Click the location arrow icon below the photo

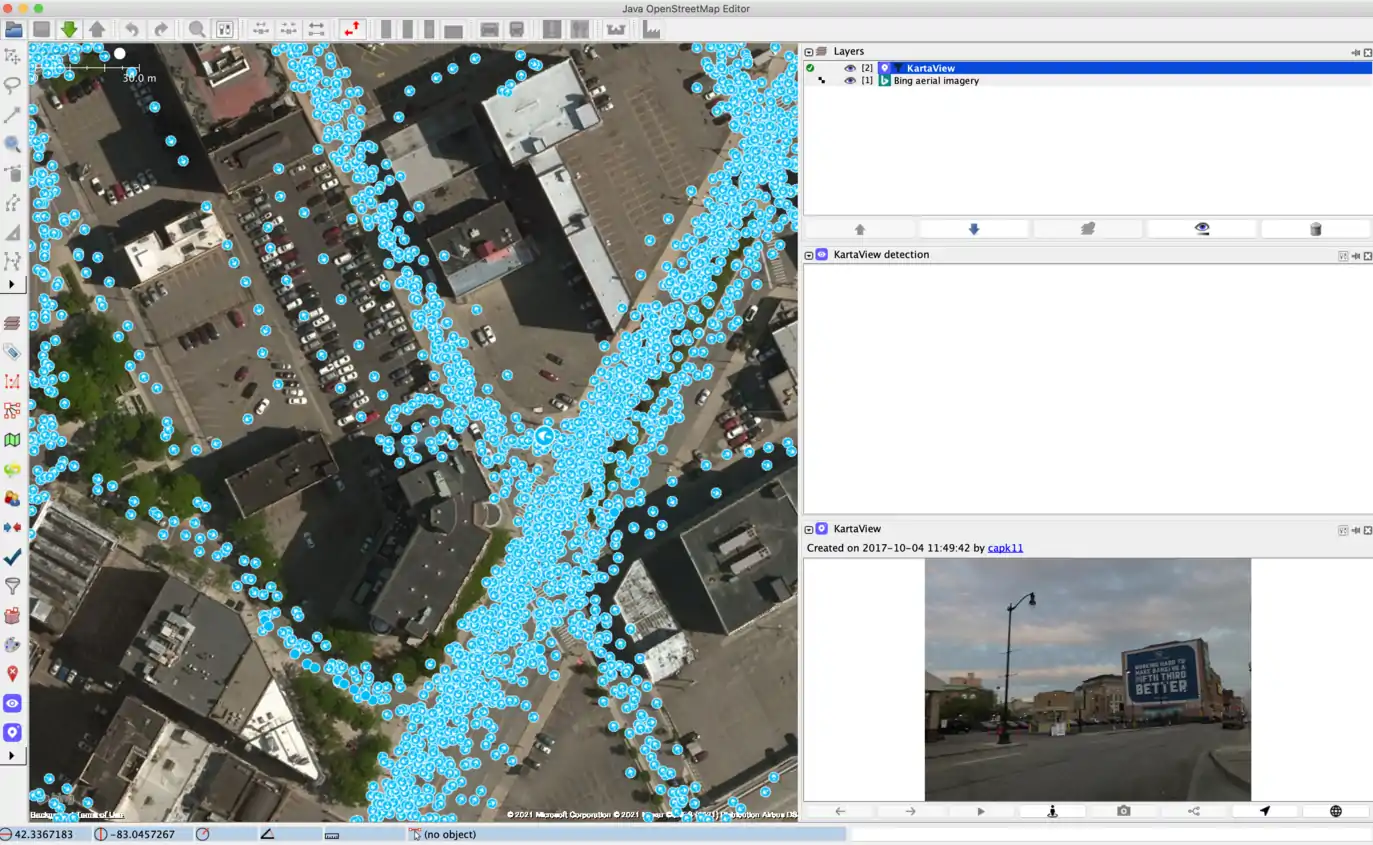pos(1264,811)
